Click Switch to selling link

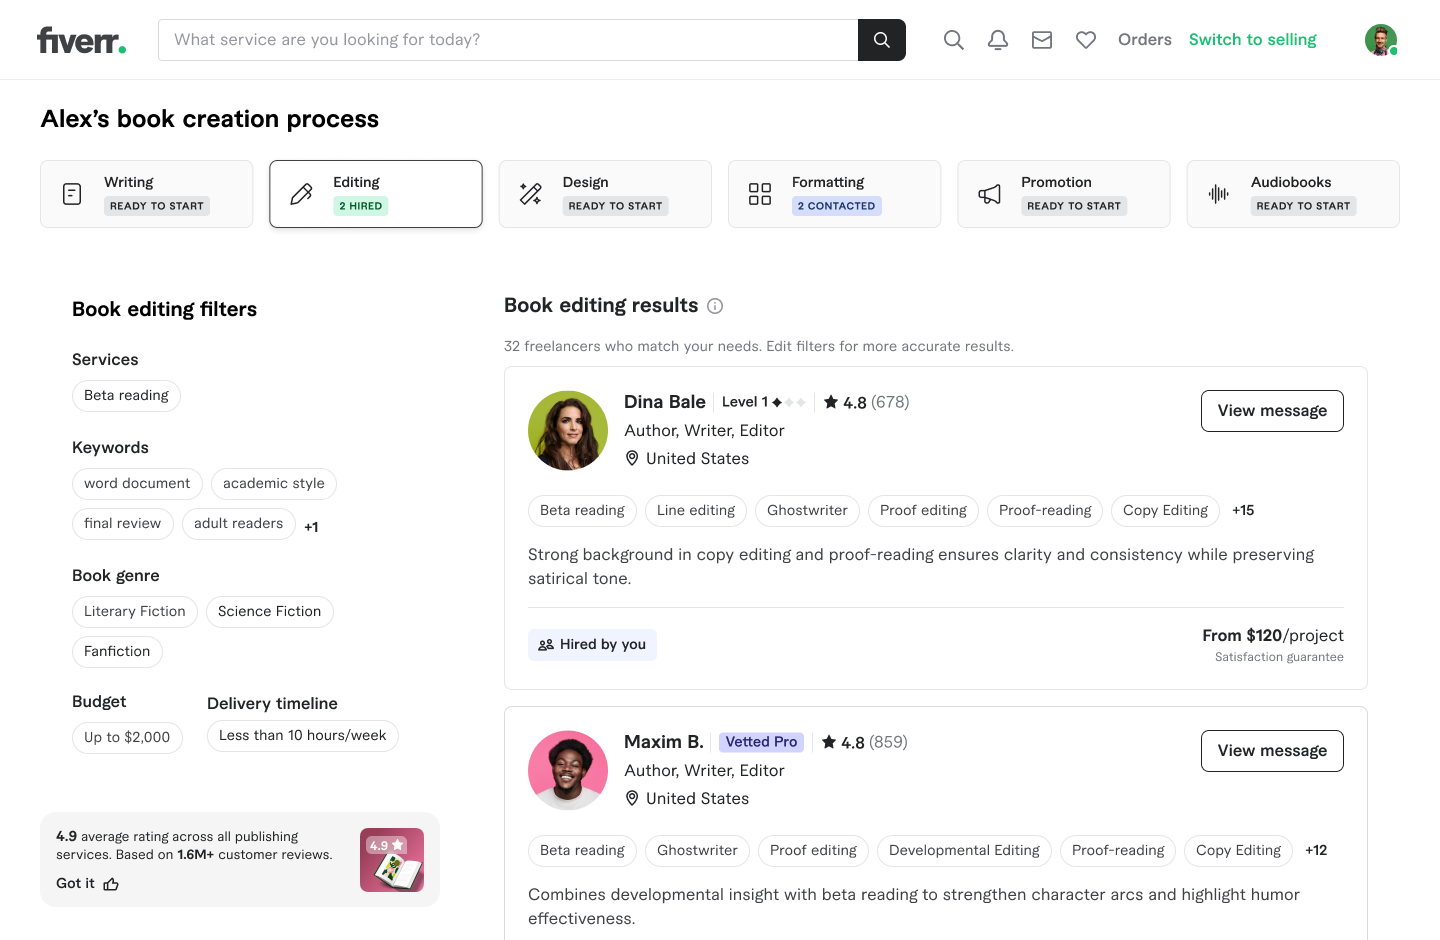click(x=1252, y=40)
